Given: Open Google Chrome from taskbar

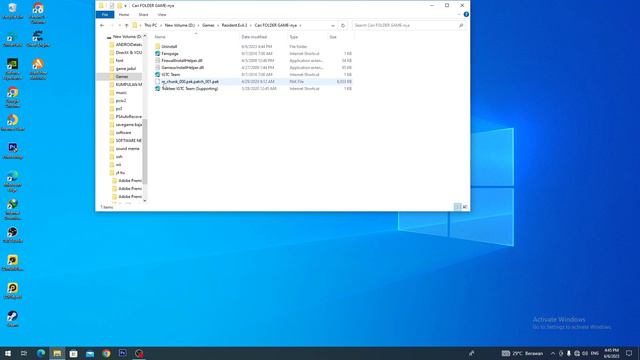Looking at the screenshot, I should pos(106,353).
